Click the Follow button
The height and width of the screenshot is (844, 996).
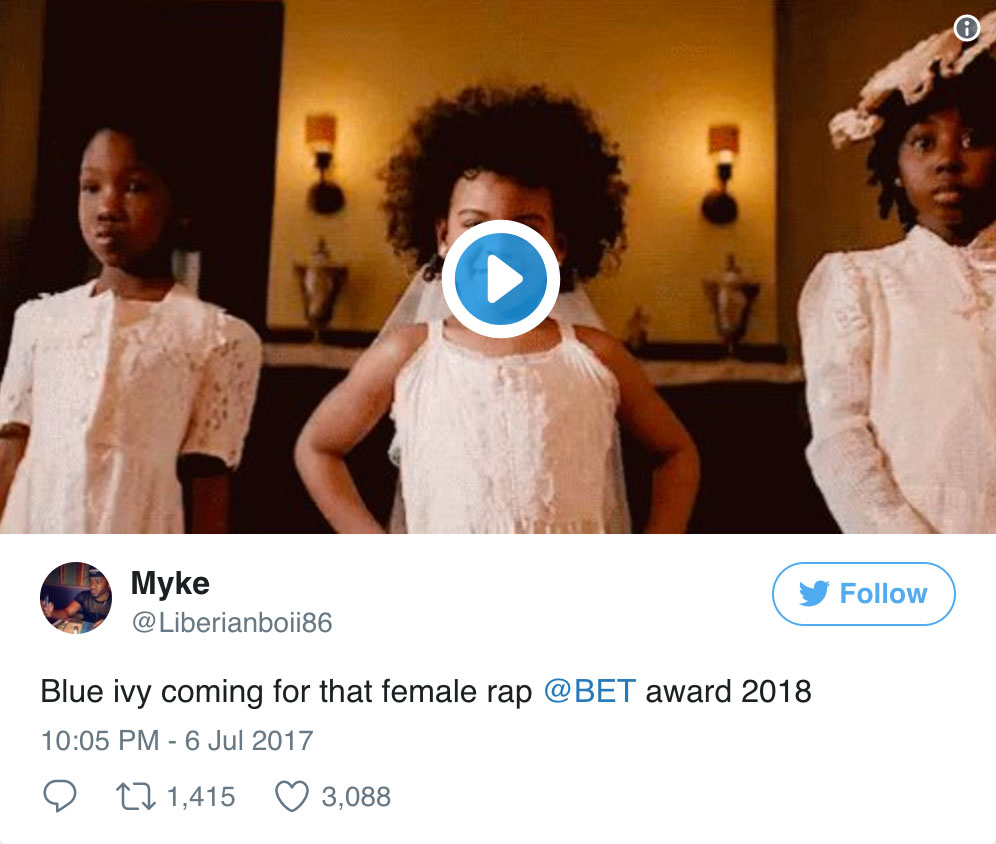[x=863, y=594]
